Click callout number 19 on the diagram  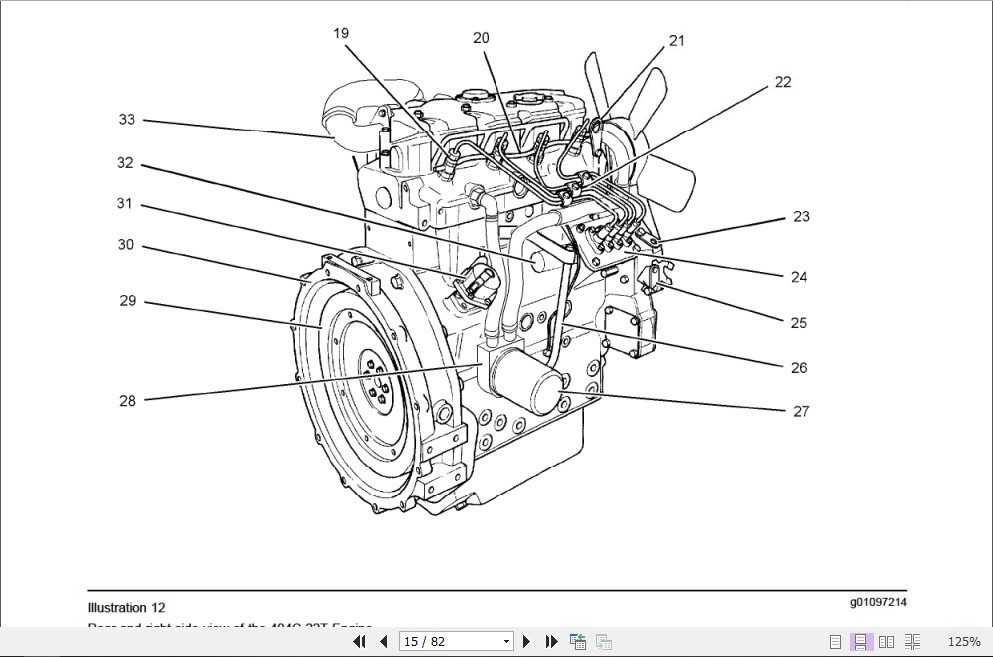[x=341, y=32]
